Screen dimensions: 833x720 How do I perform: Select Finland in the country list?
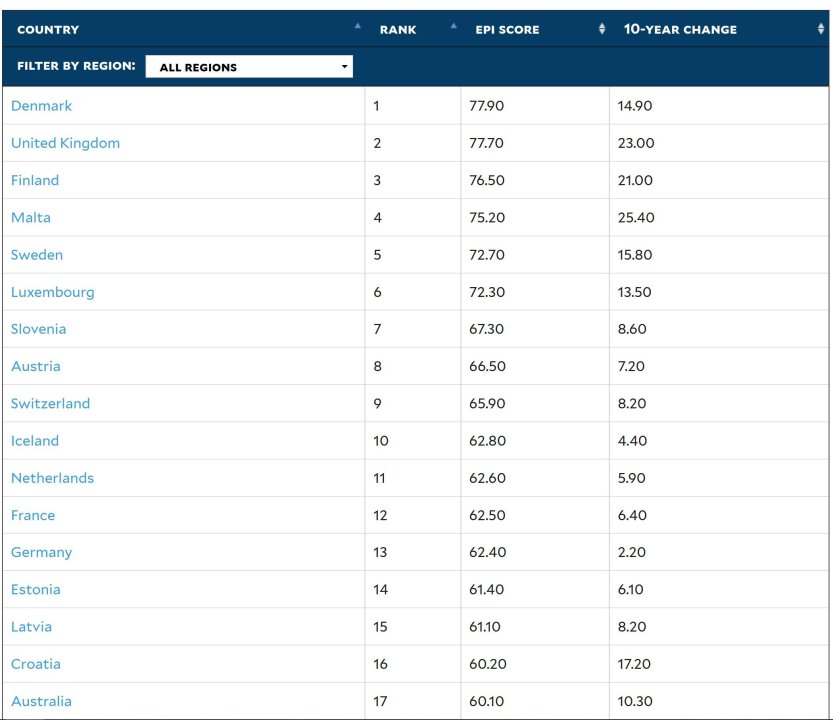(x=35, y=180)
